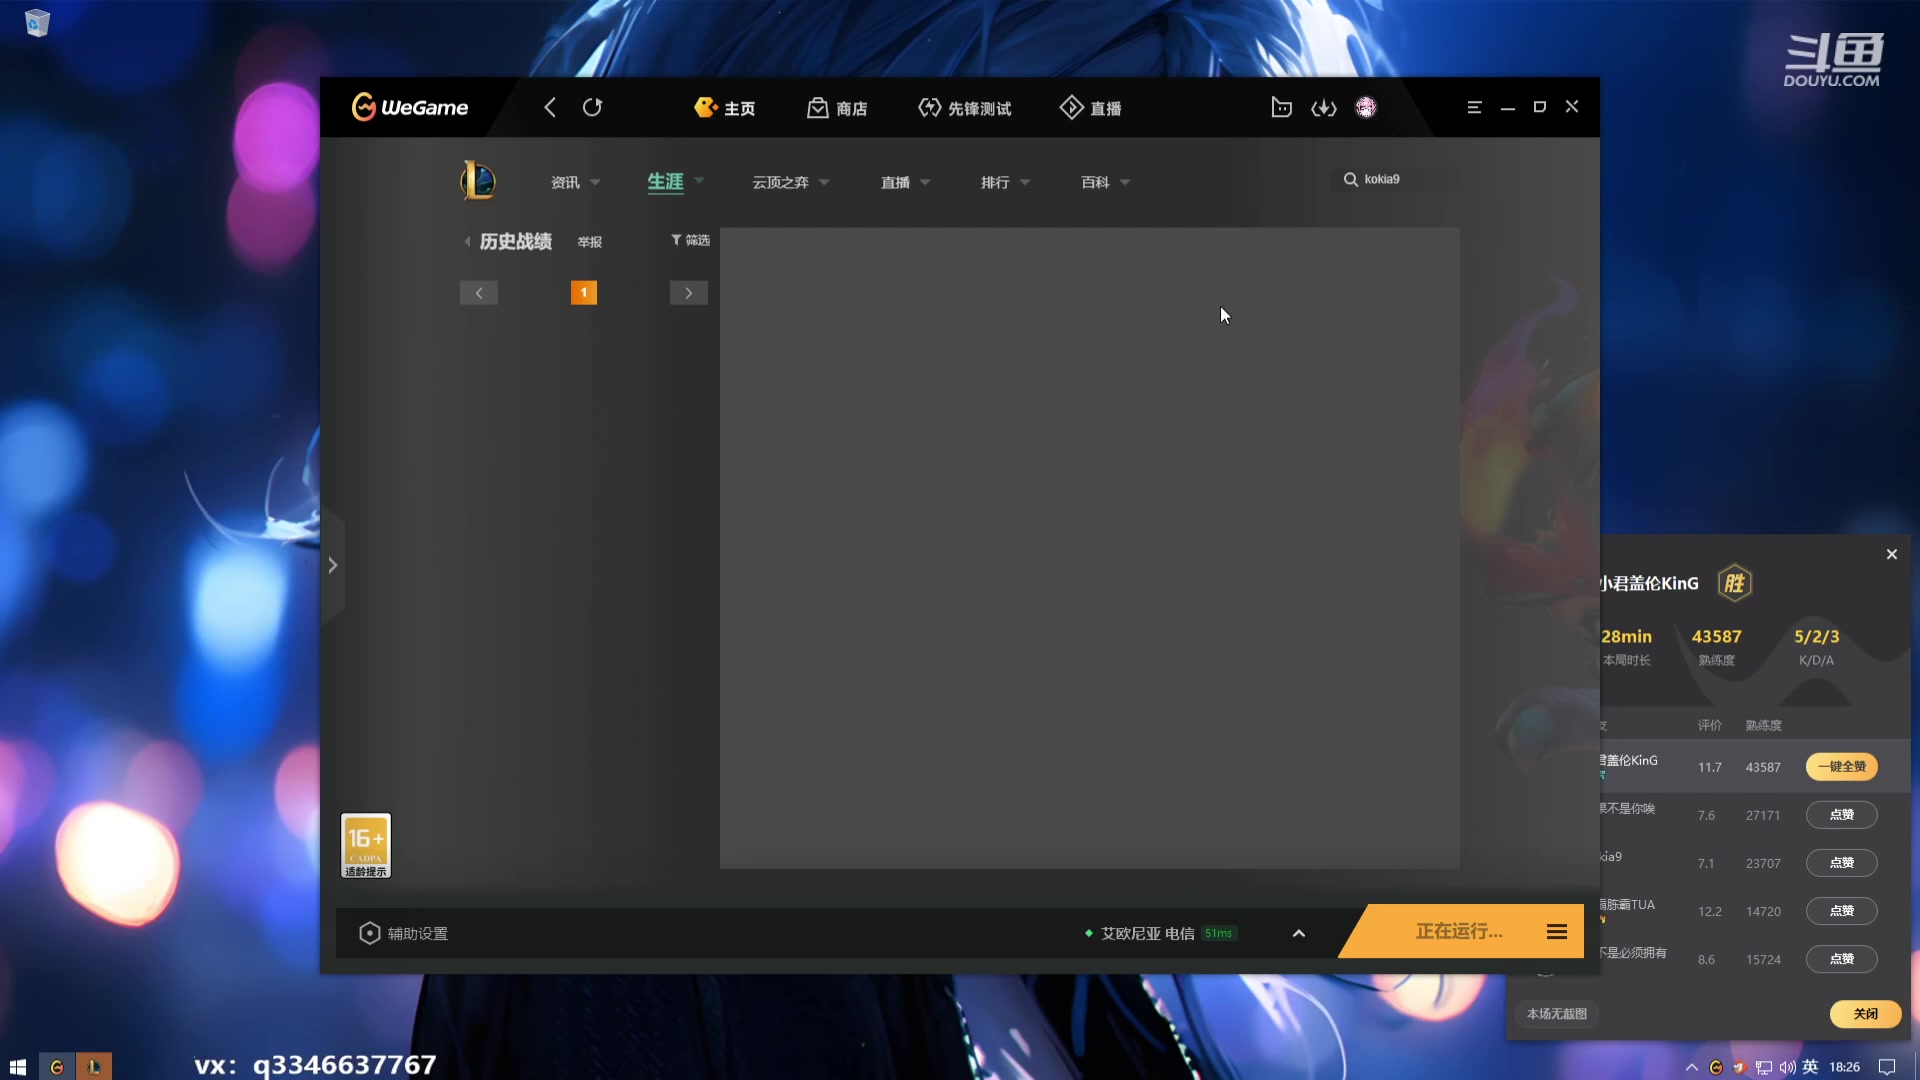Expand the up-chevron in bottom bar
1920x1080 pixels.
1299,933
